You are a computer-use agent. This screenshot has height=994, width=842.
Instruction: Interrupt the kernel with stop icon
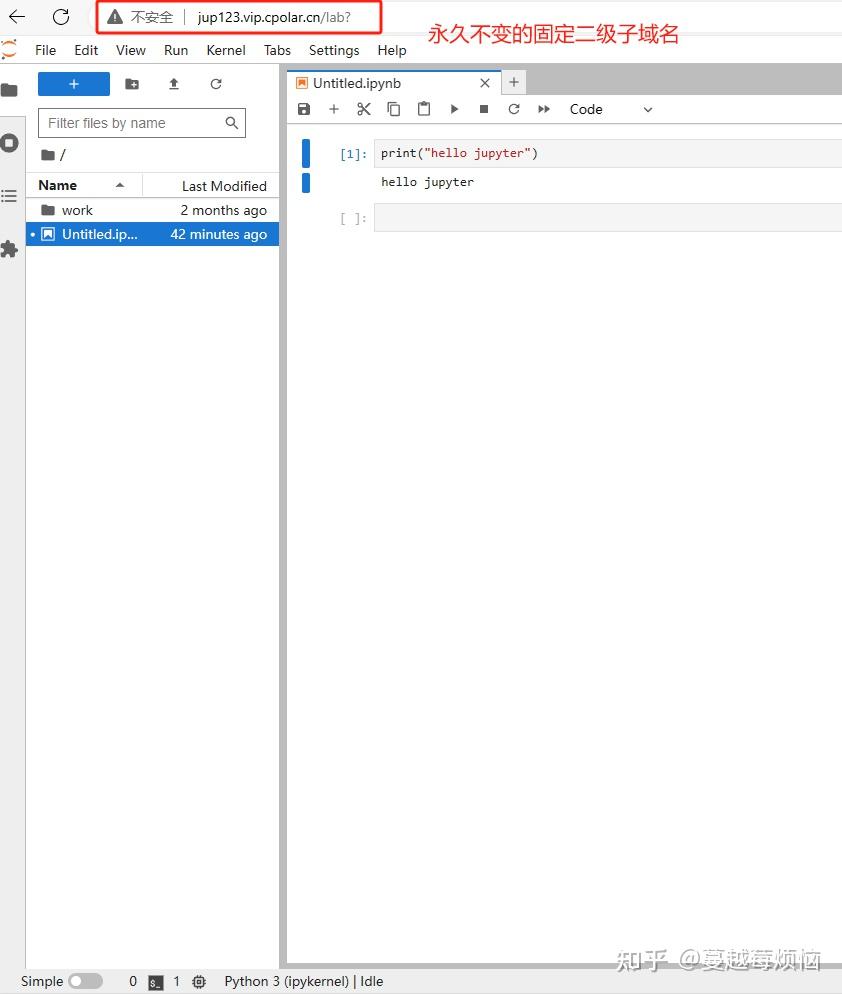coord(484,109)
